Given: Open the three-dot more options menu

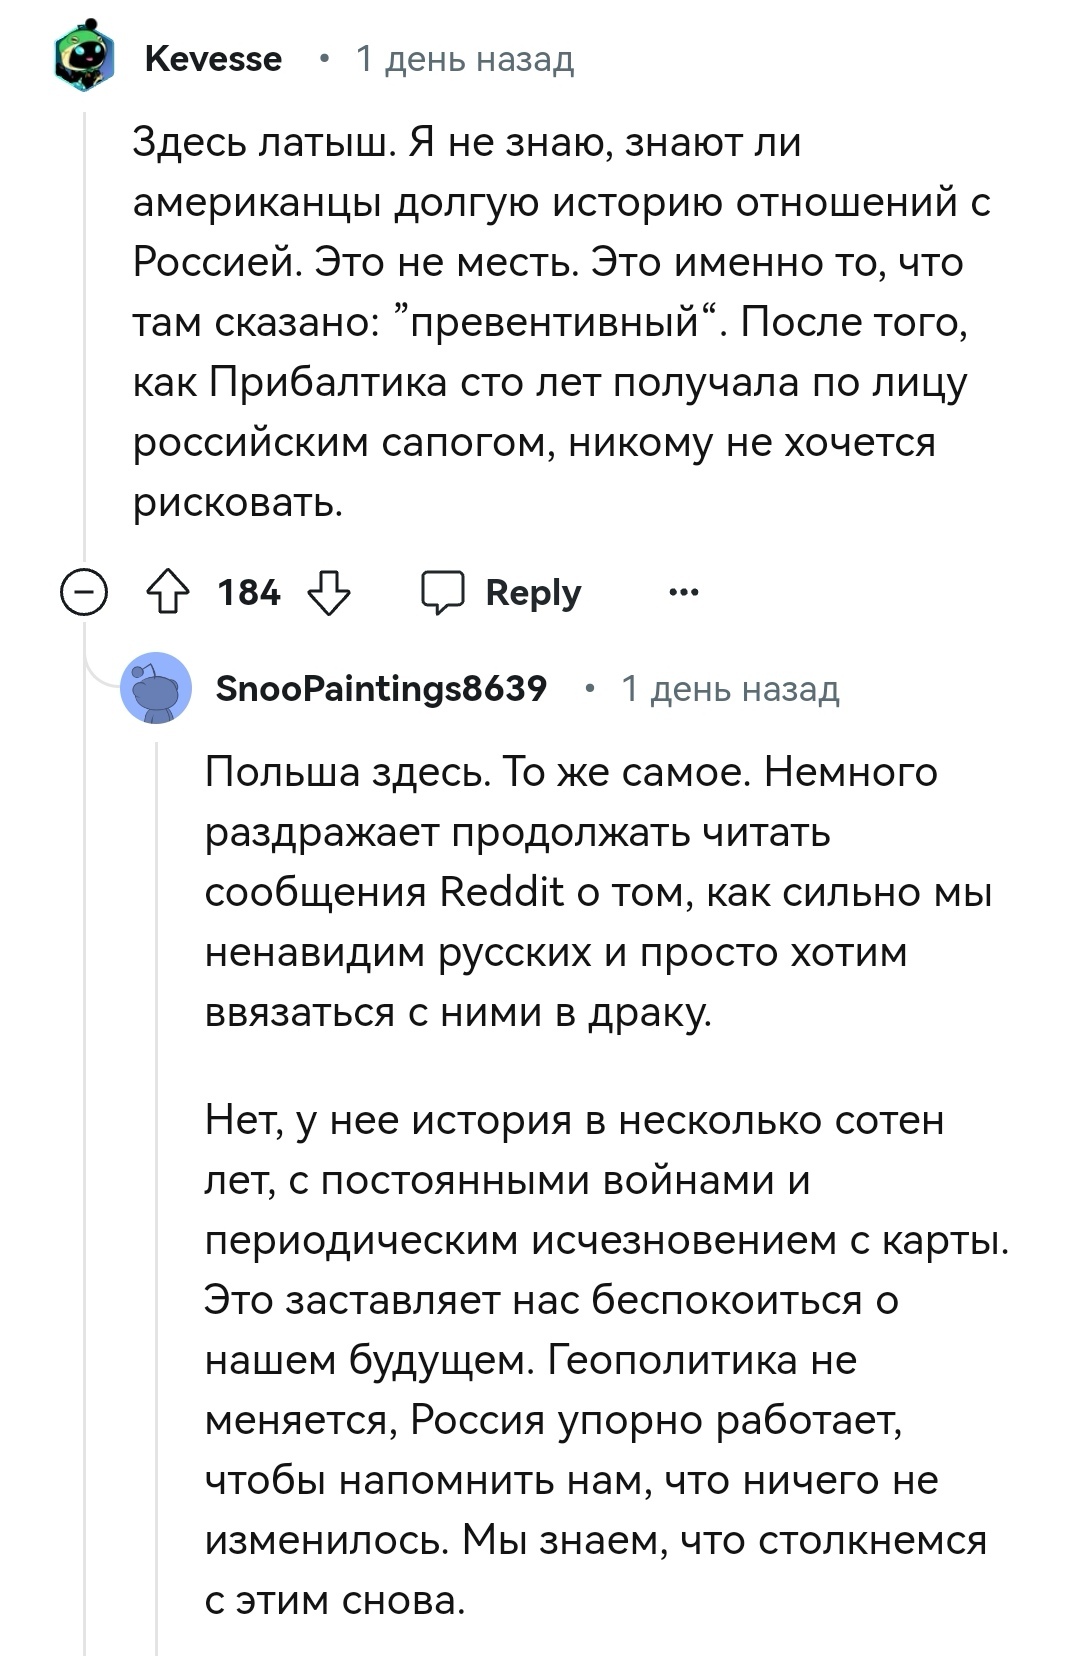Looking at the screenshot, I should 684,592.
